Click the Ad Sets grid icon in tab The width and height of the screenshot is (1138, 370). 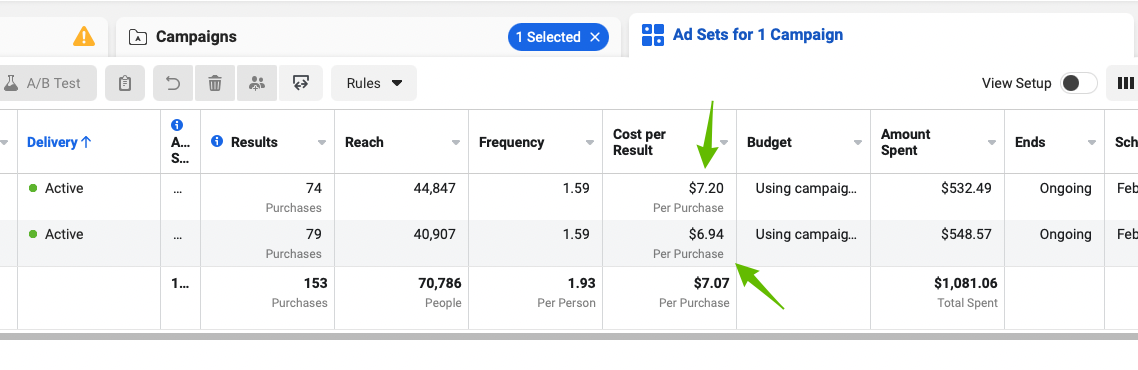(x=652, y=35)
